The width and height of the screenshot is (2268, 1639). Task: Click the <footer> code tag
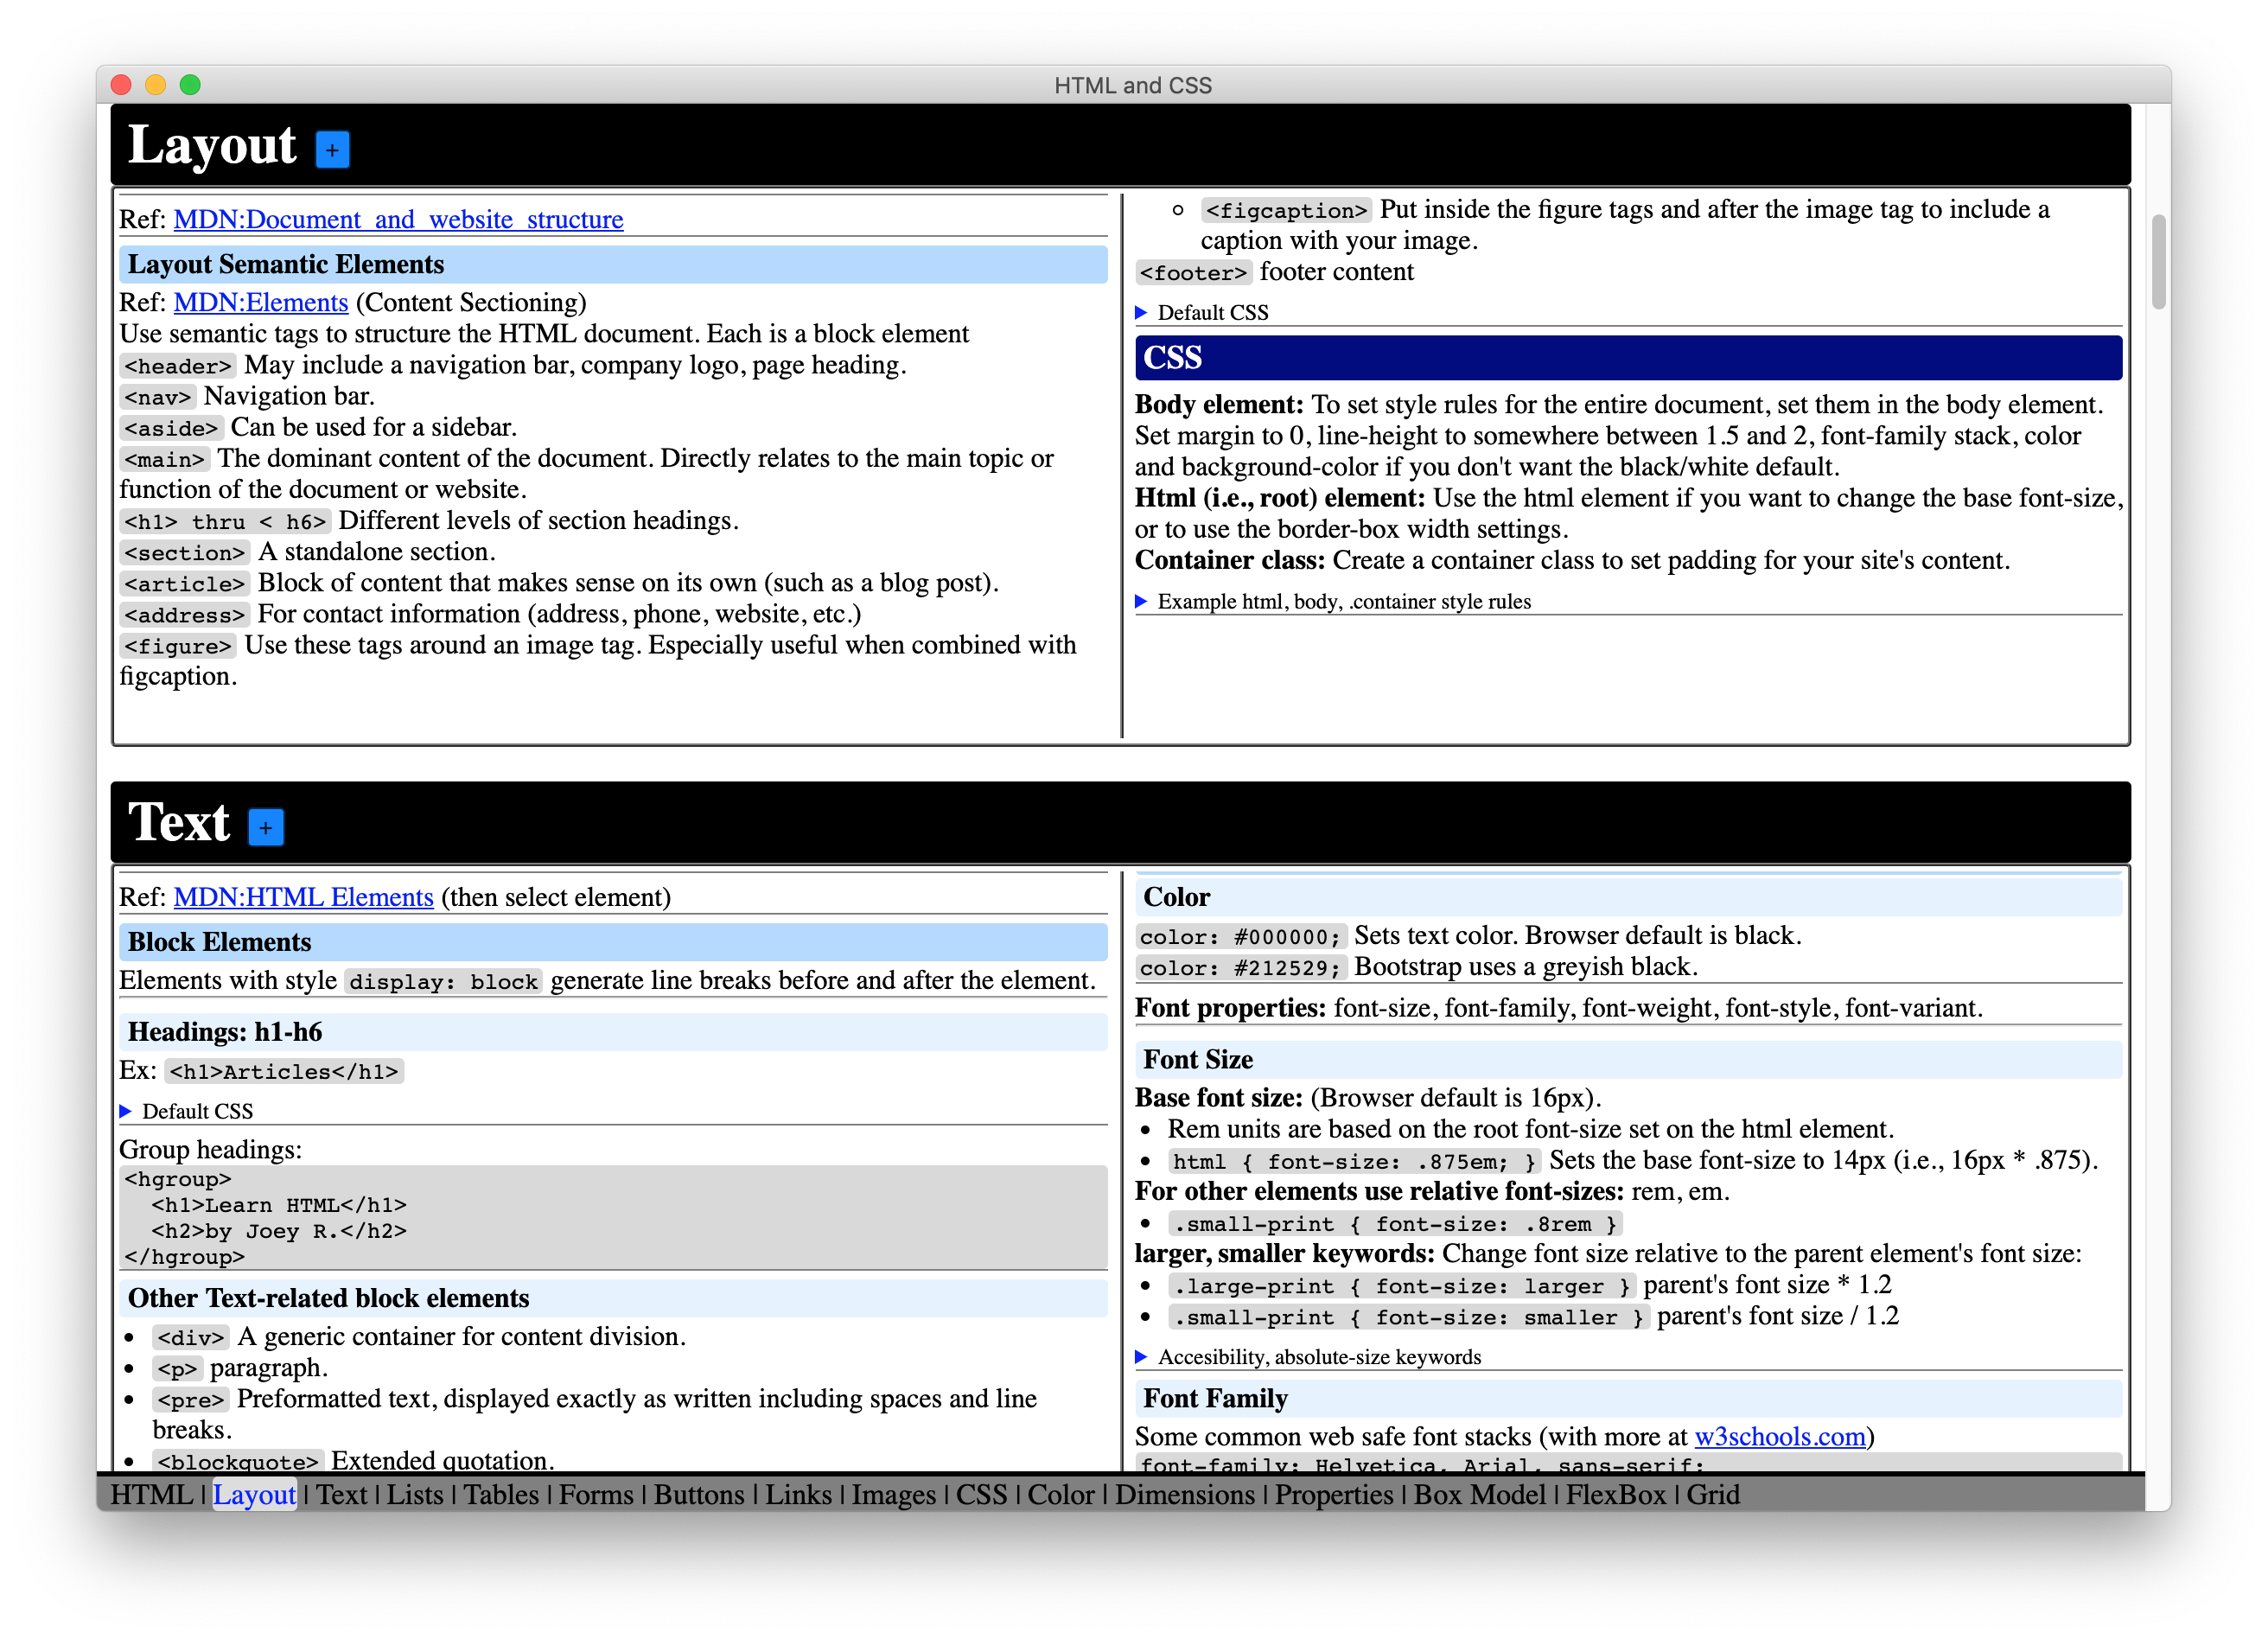[1194, 273]
